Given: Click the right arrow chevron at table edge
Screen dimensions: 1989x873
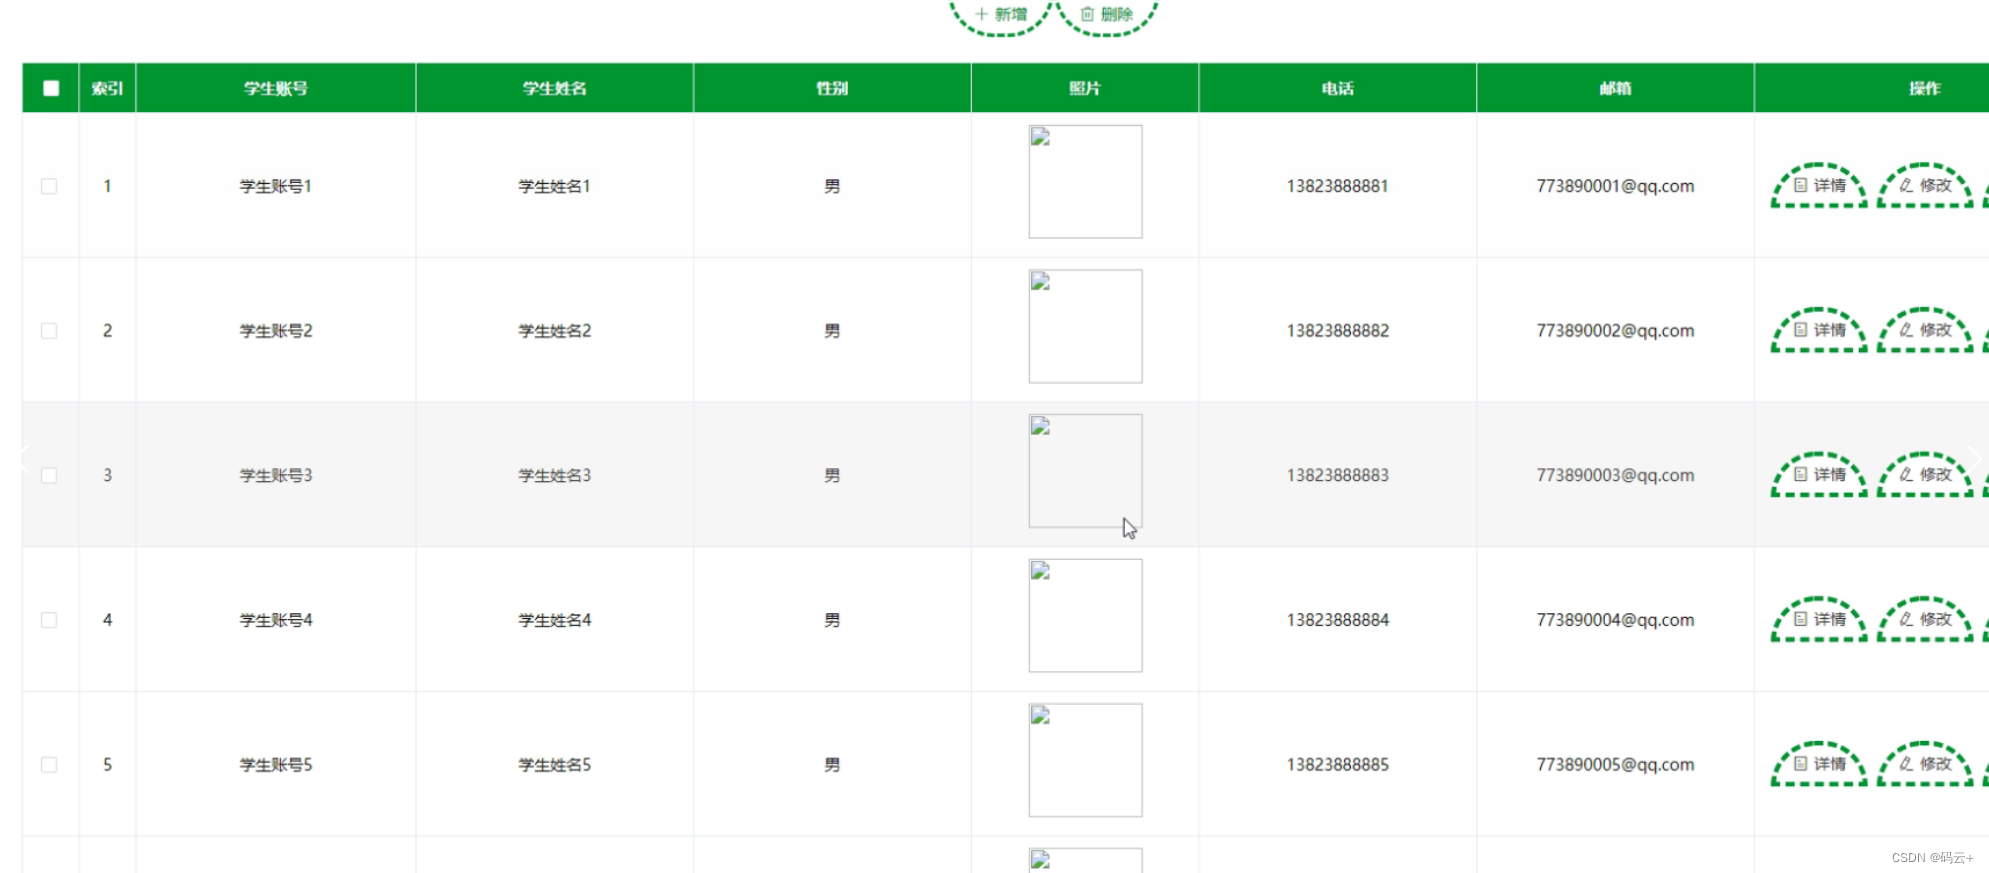Looking at the screenshot, I should (1974, 458).
